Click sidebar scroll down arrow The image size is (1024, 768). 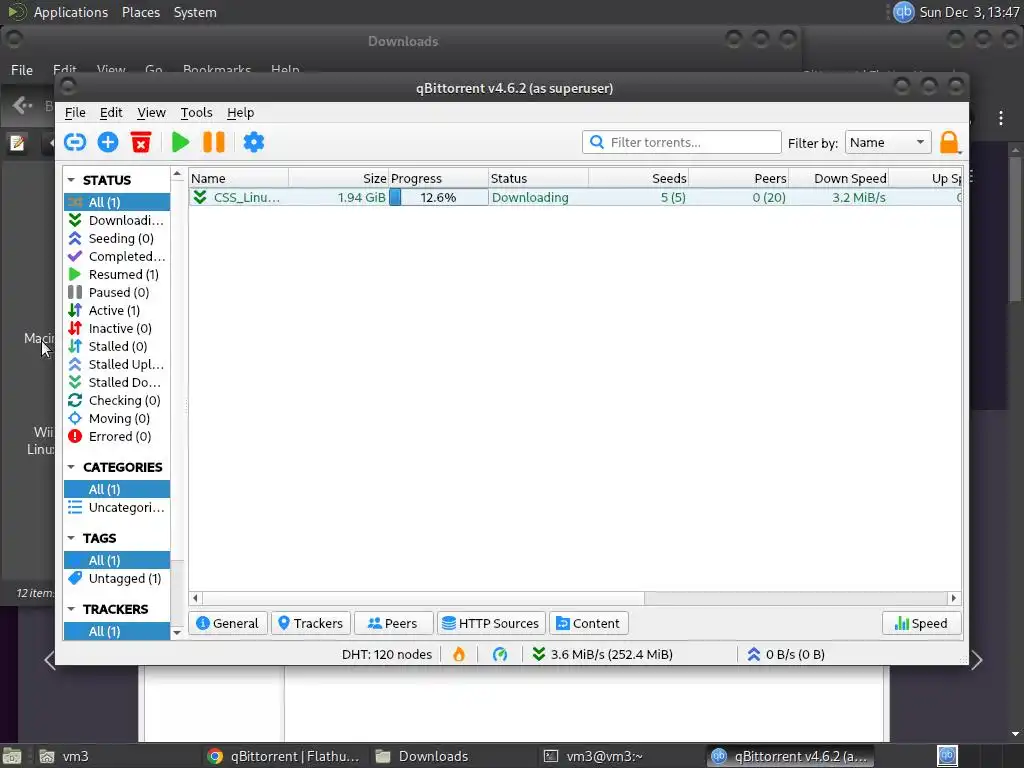coord(177,632)
